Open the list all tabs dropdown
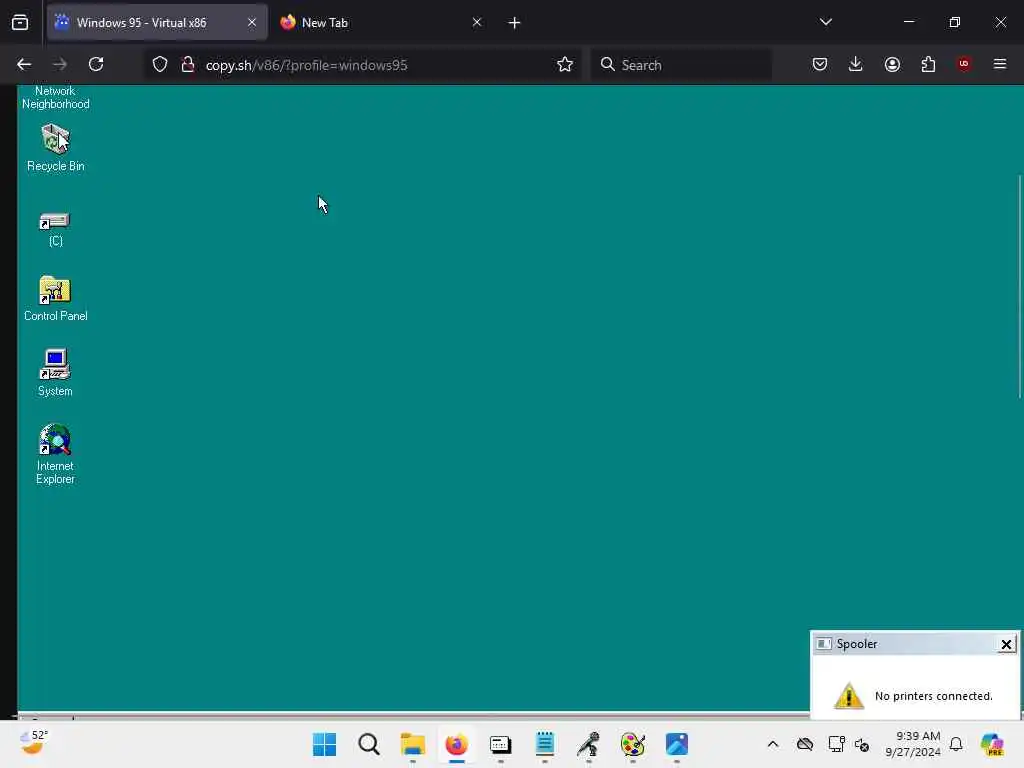This screenshot has width=1024, height=768. [x=825, y=22]
